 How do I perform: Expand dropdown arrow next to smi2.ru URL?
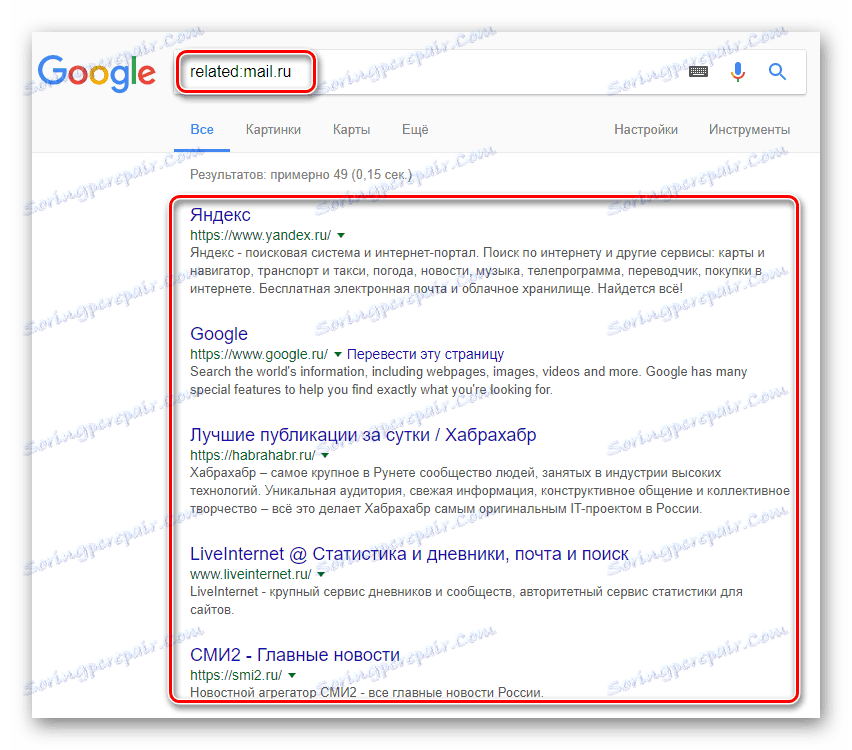point(292,676)
